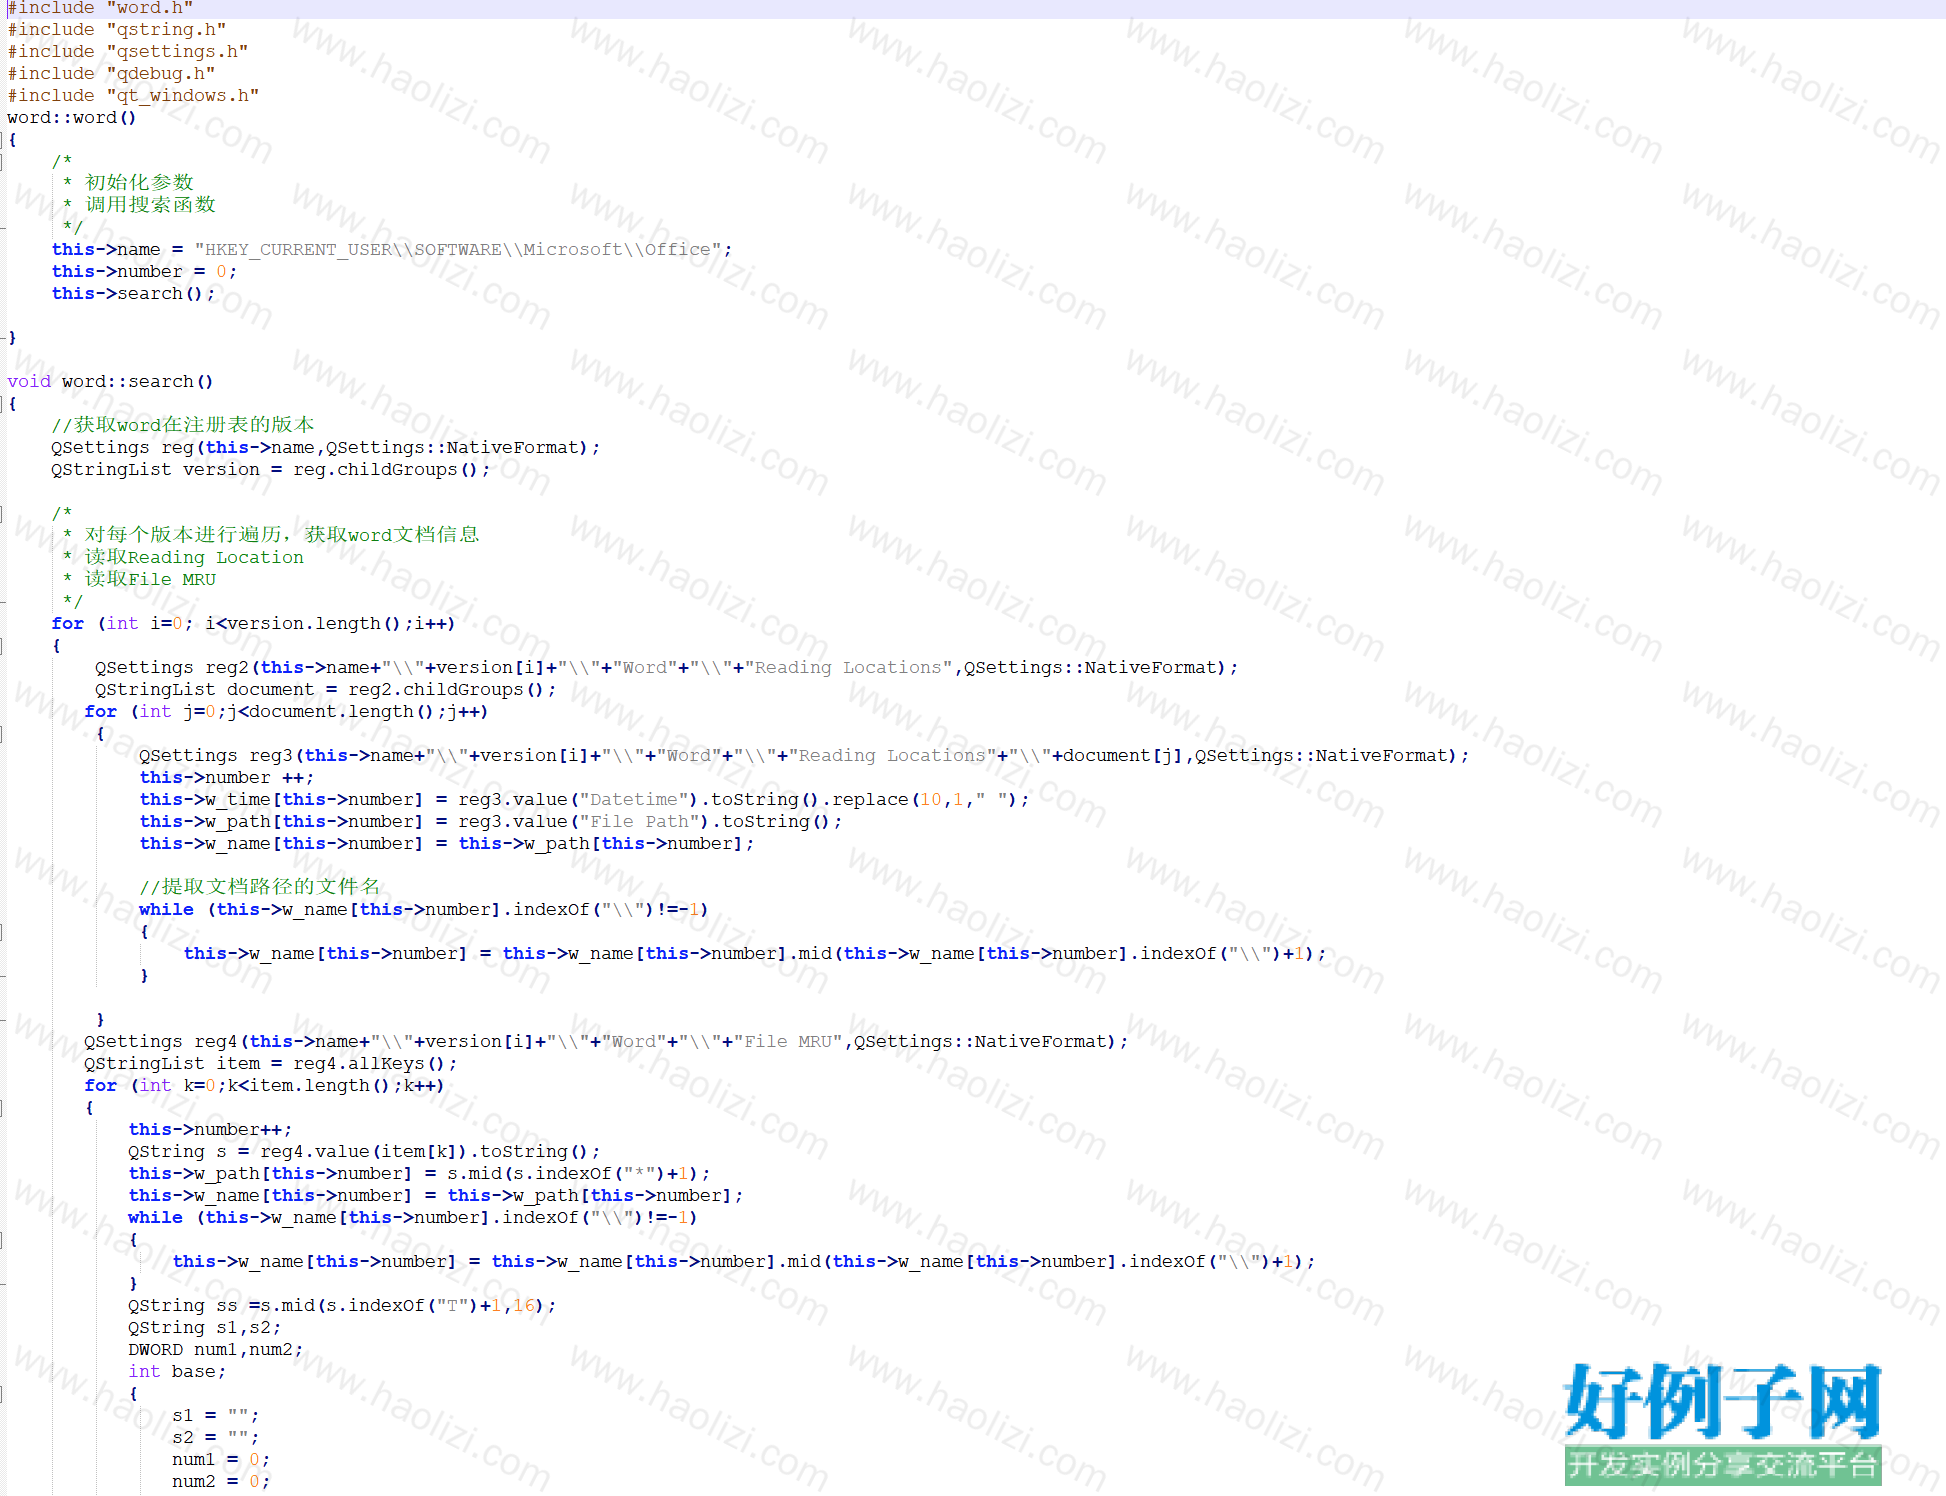Click the QSettings reg4 "File MRU" line
The width and height of the screenshot is (1946, 1496).
click(607, 1042)
